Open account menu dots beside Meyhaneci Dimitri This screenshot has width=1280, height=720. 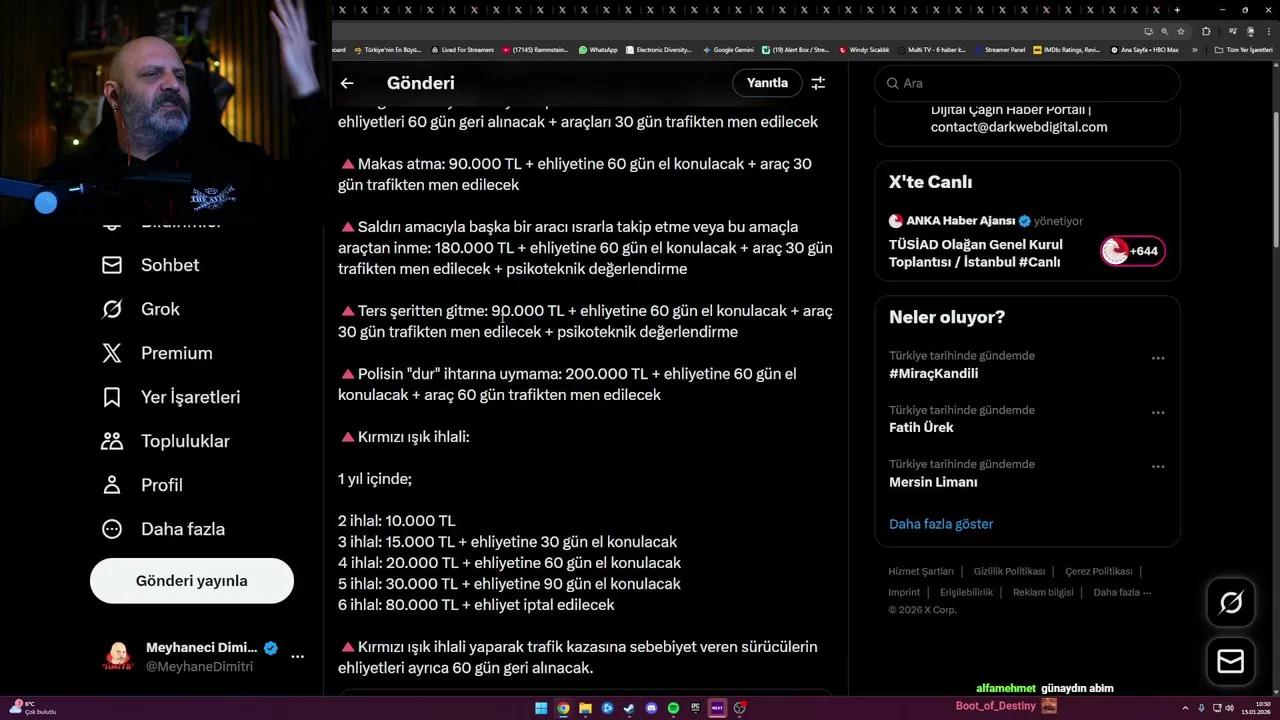[x=297, y=657]
